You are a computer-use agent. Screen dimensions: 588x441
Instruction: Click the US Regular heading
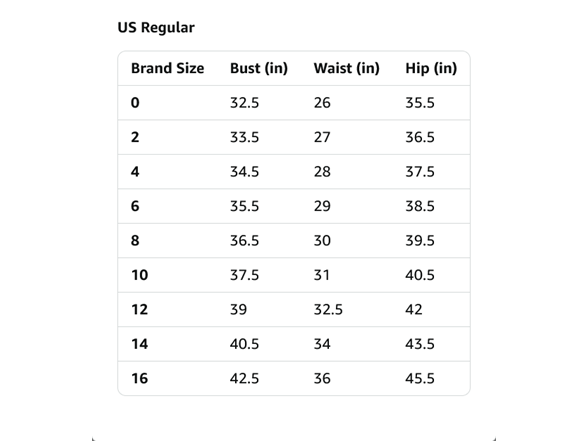tap(156, 27)
